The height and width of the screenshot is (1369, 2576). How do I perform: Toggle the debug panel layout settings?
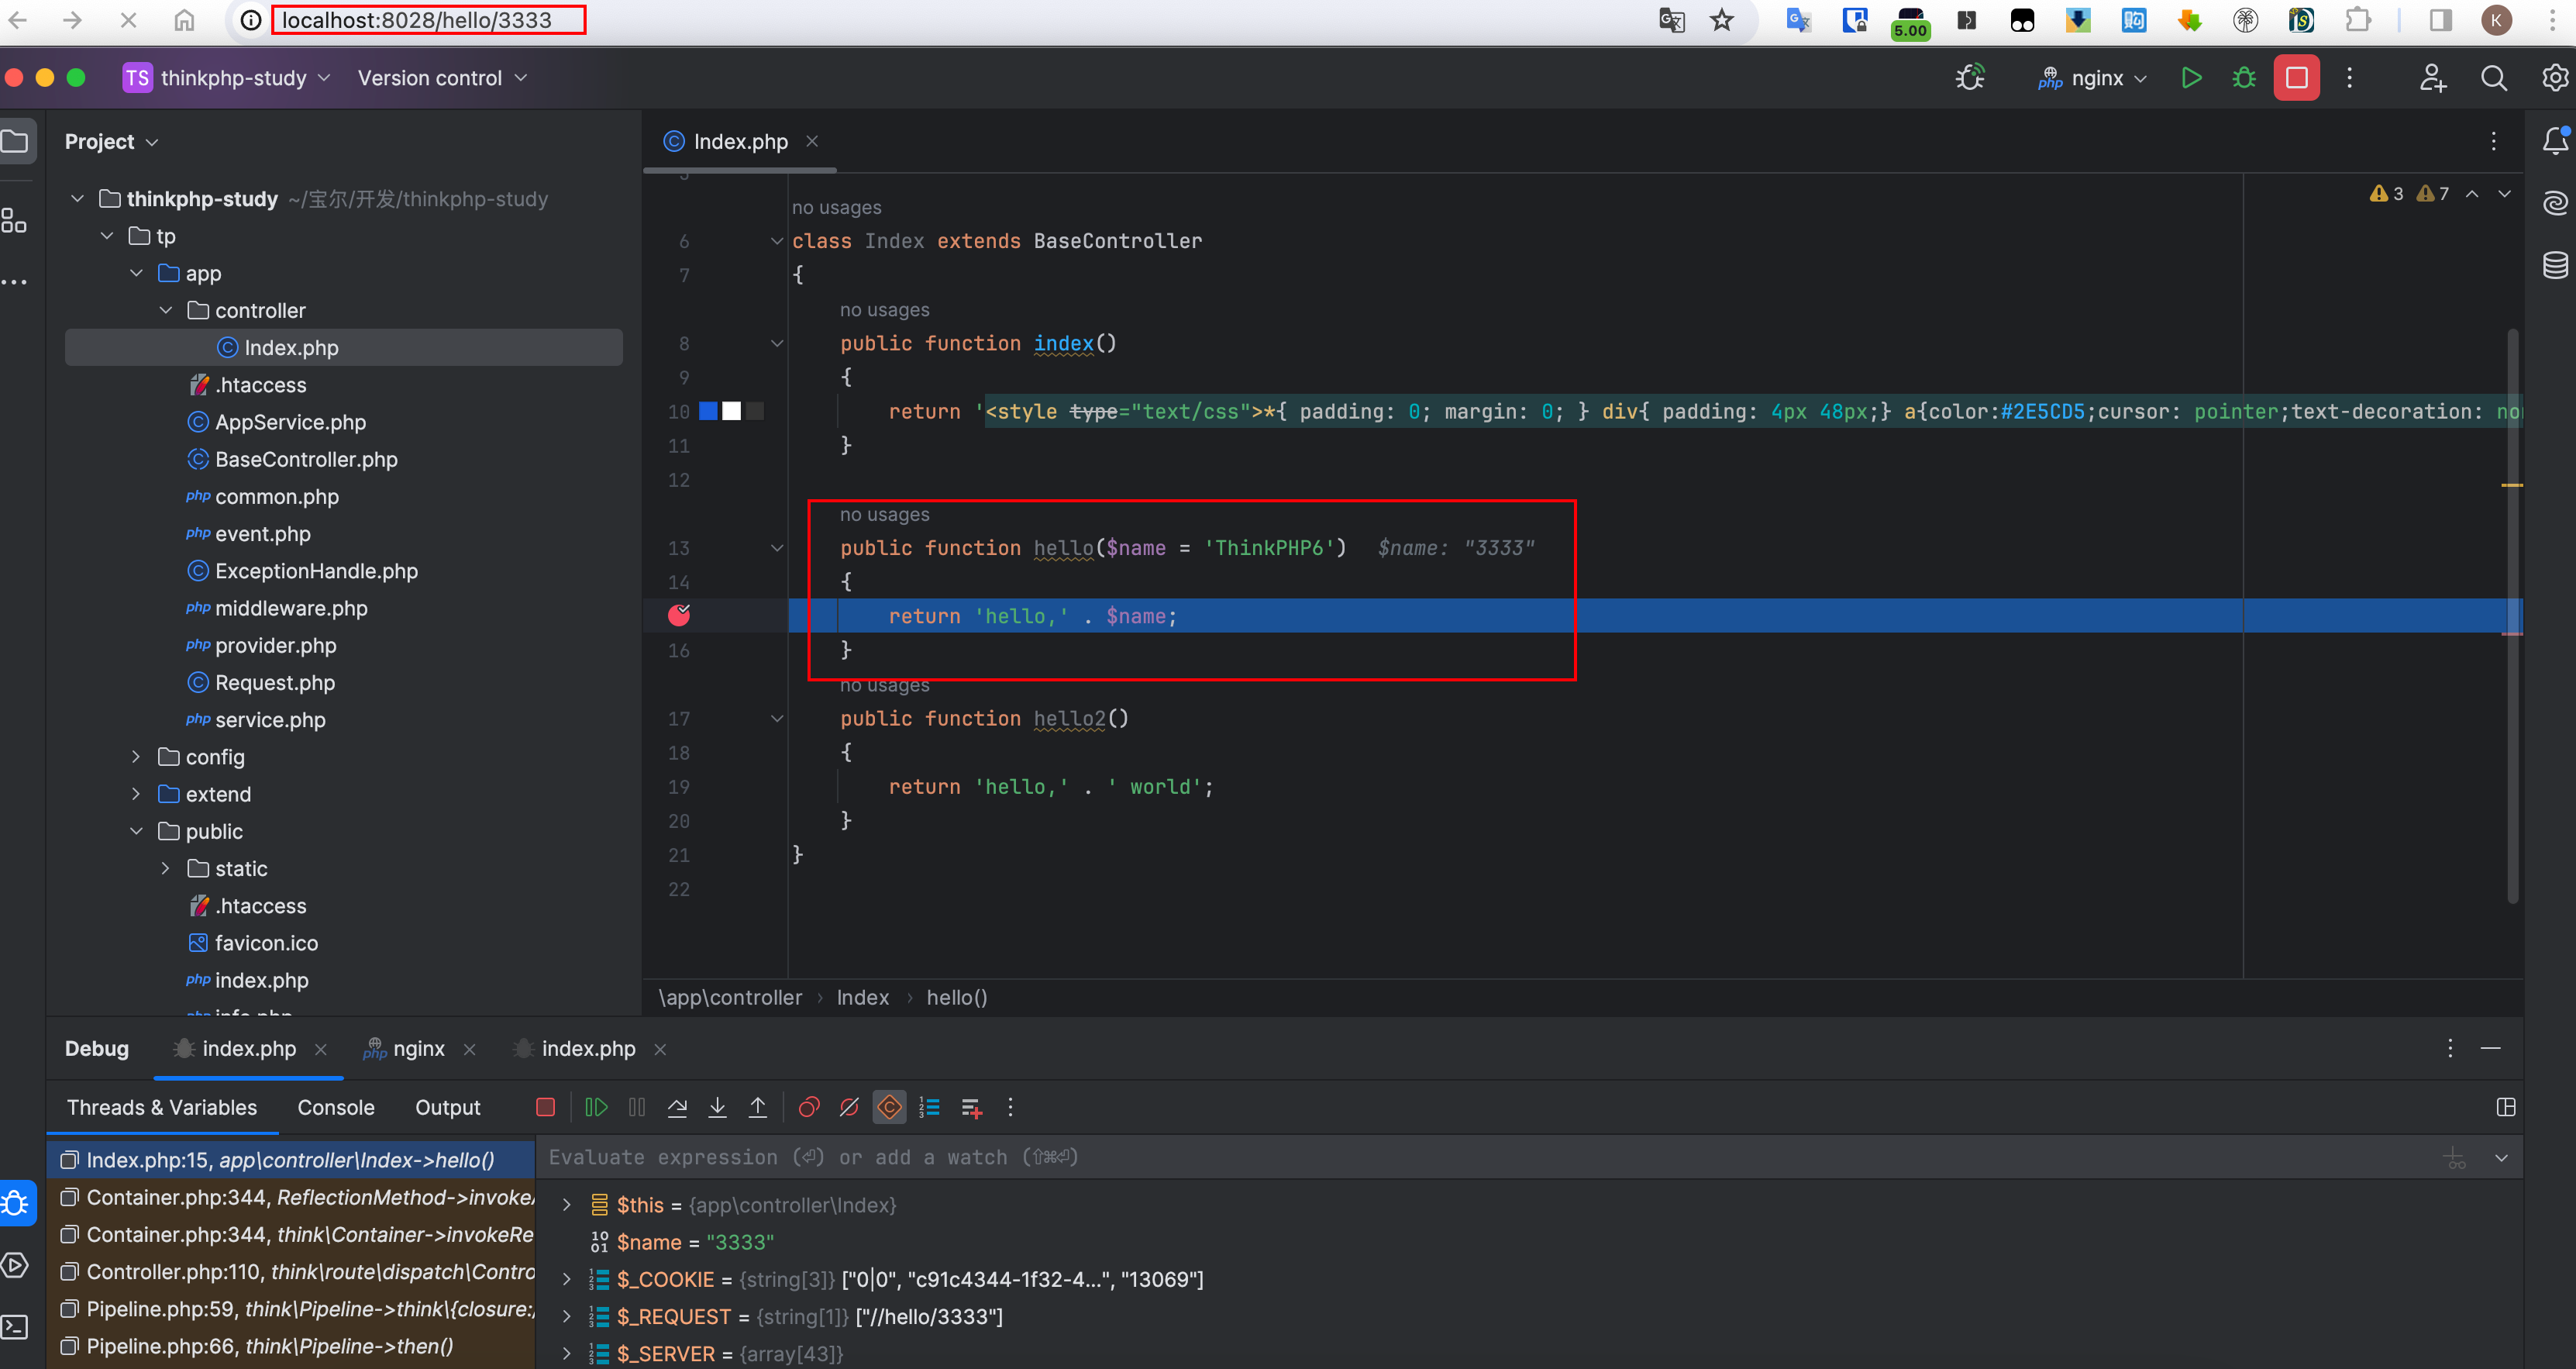click(x=2505, y=1107)
